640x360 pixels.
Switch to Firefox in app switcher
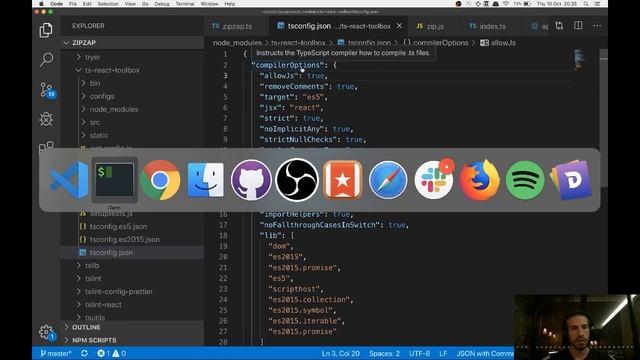(x=480, y=180)
